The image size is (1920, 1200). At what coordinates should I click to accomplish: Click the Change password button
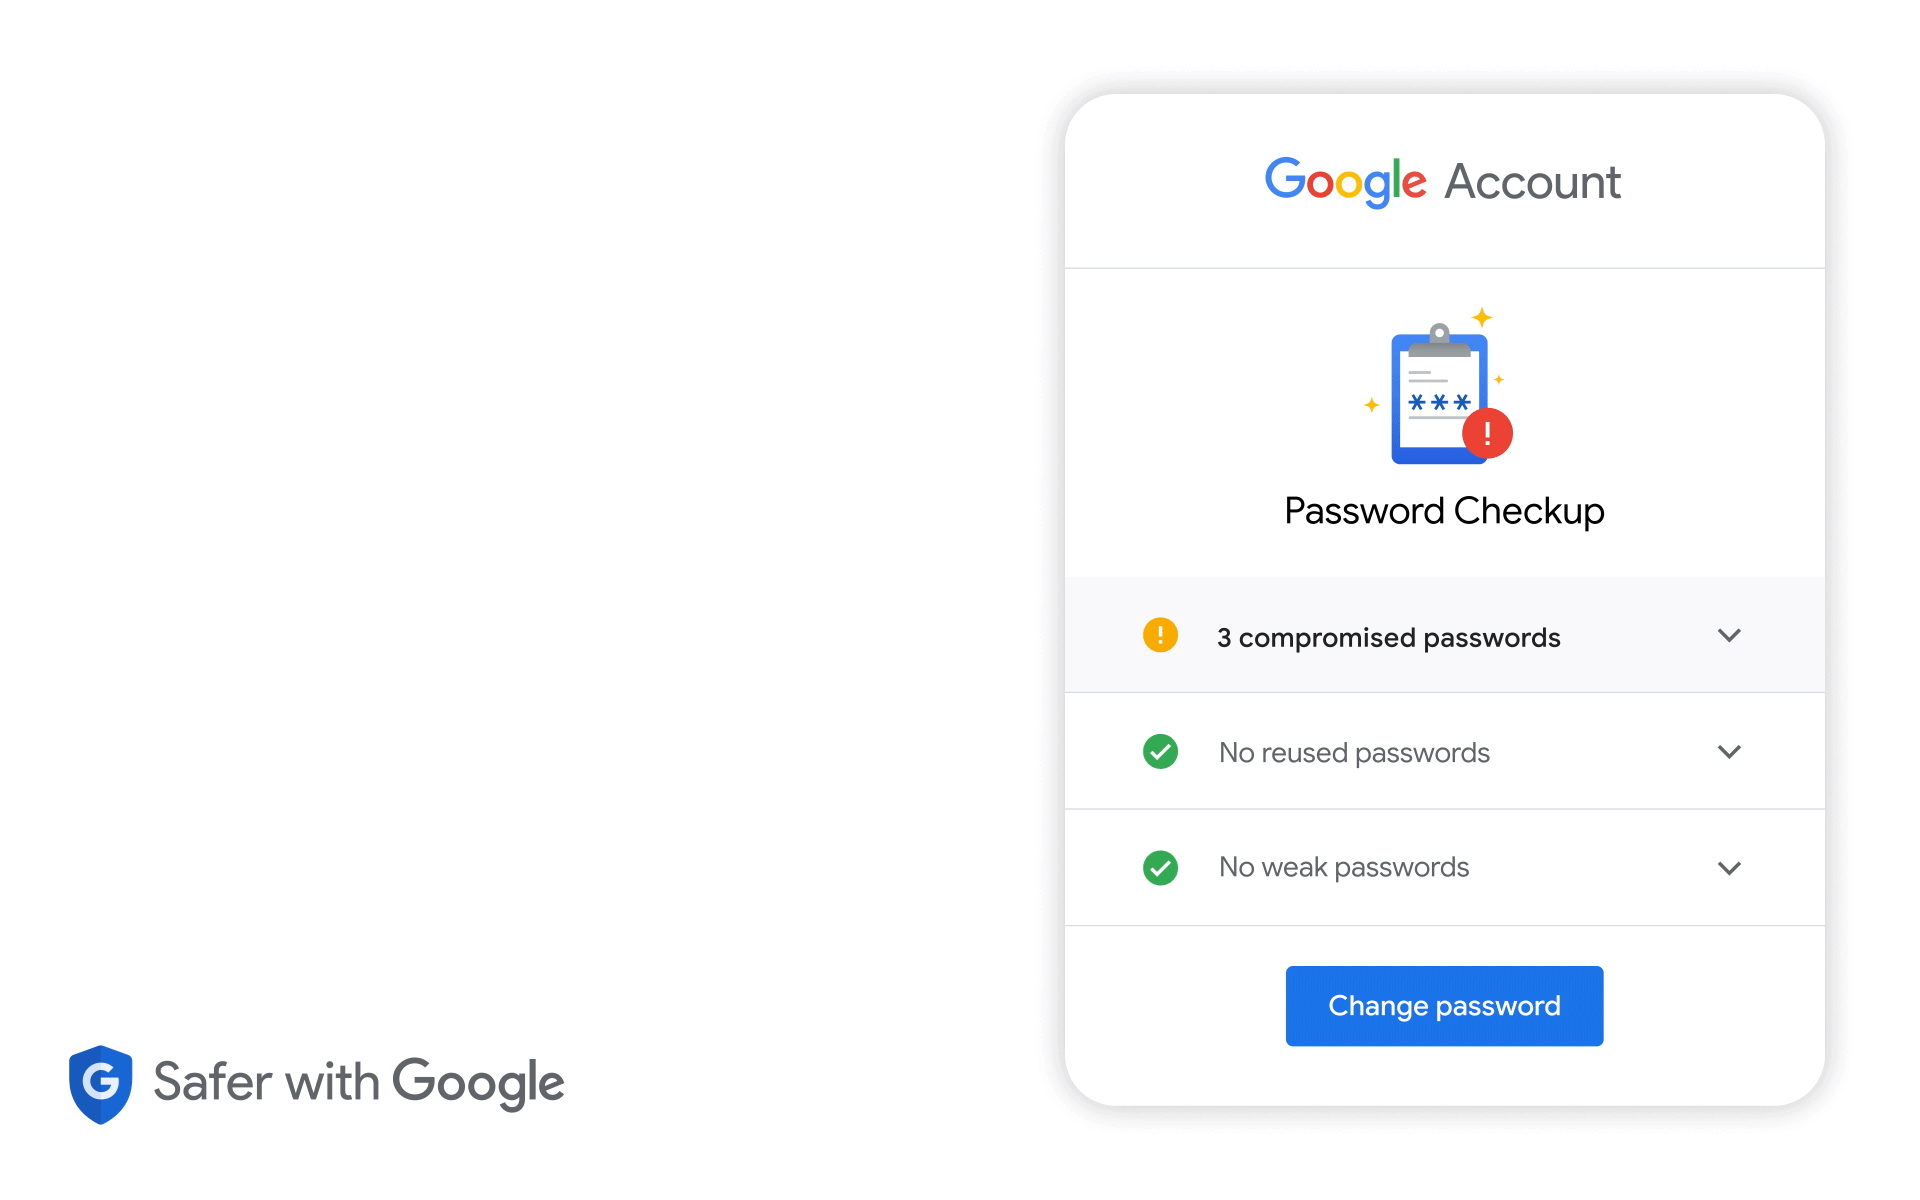click(x=1444, y=1006)
